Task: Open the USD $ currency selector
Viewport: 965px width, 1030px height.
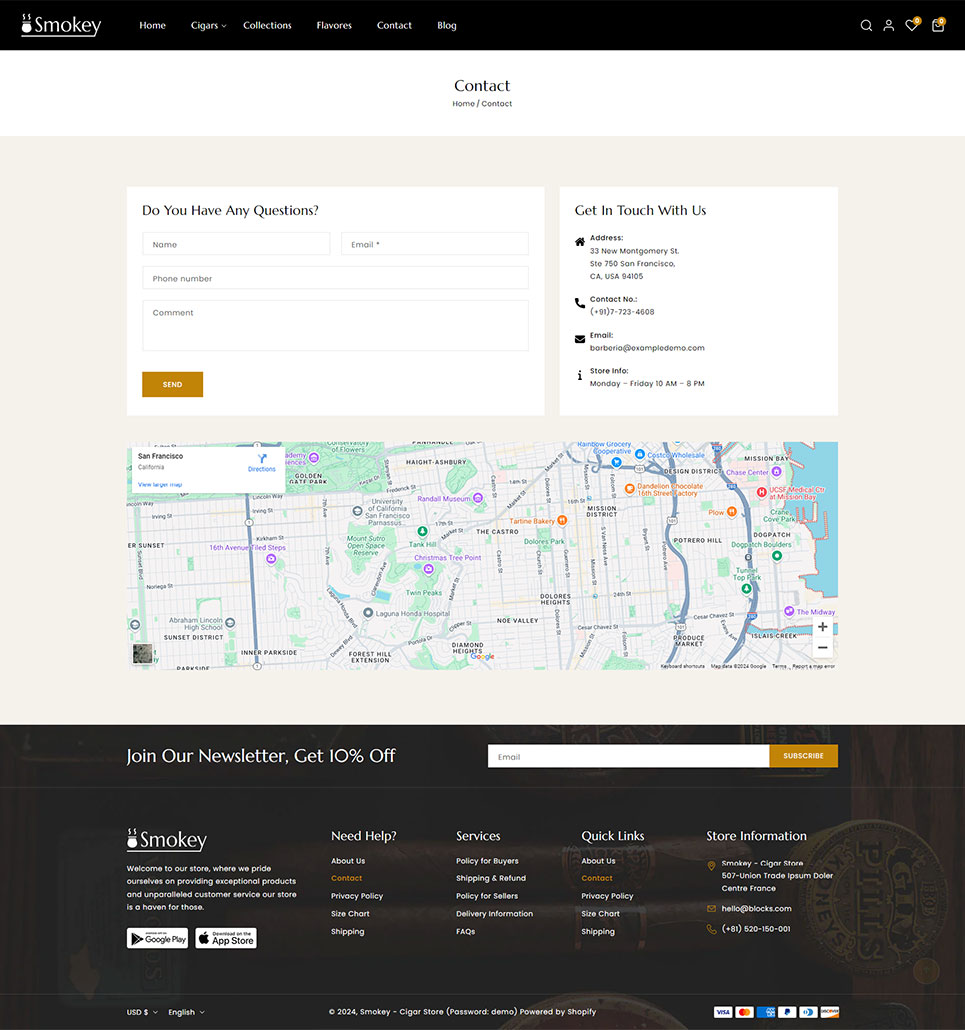Action: pyautogui.click(x=141, y=1012)
